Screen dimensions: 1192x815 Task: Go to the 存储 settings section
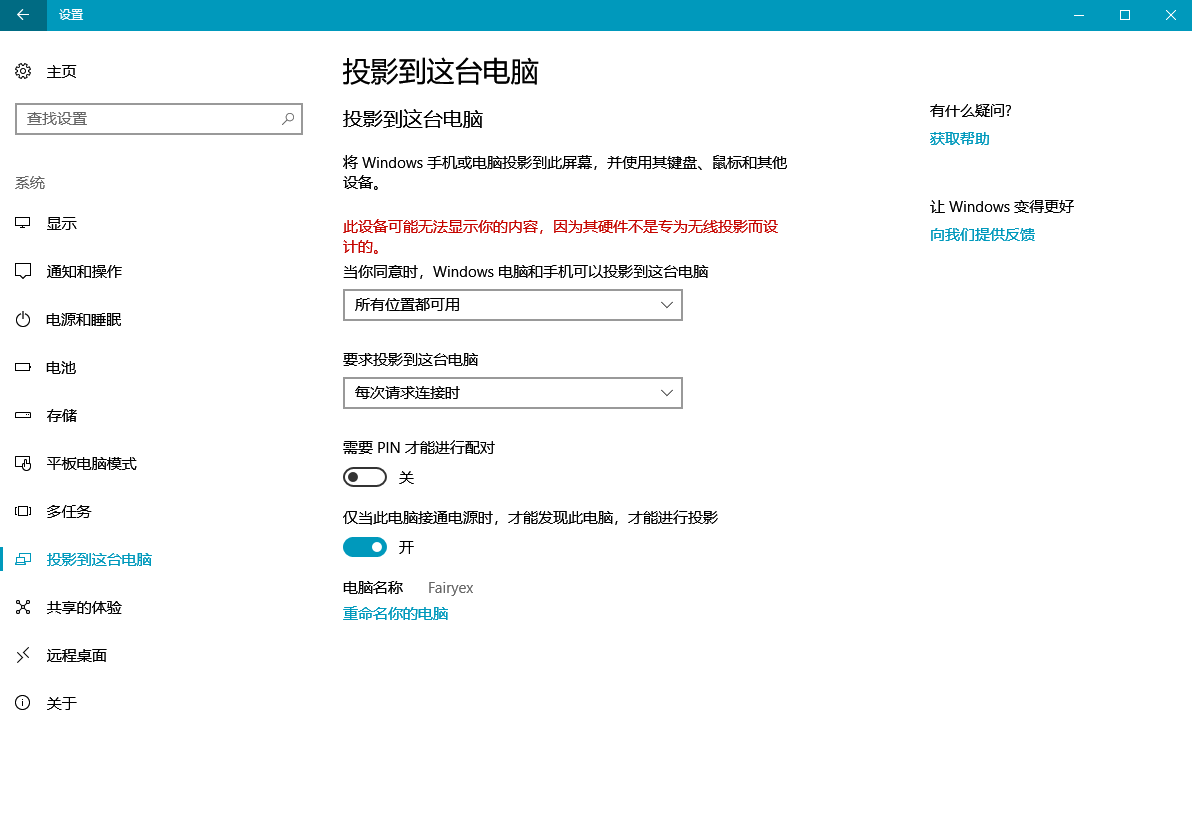[x=61, y=415]
